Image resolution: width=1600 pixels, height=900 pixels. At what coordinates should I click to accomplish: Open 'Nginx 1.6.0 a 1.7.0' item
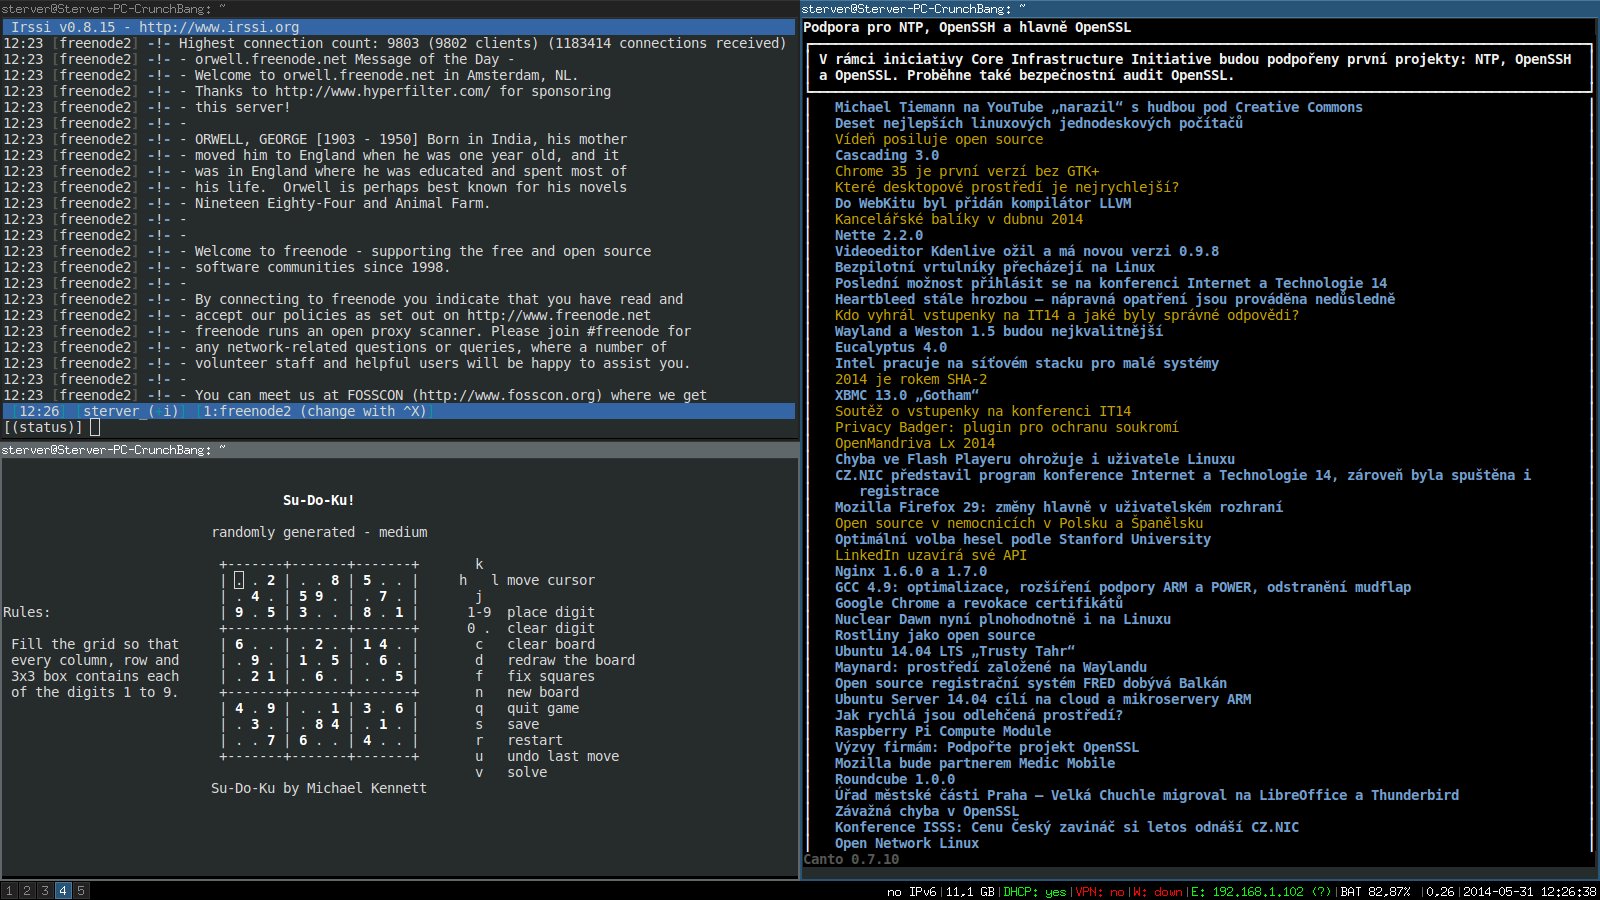coord(911,571)
